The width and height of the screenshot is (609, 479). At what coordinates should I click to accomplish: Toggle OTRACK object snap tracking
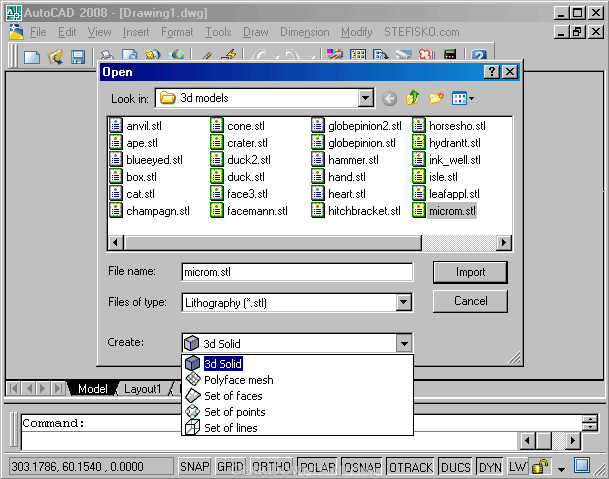coord(411,466)
